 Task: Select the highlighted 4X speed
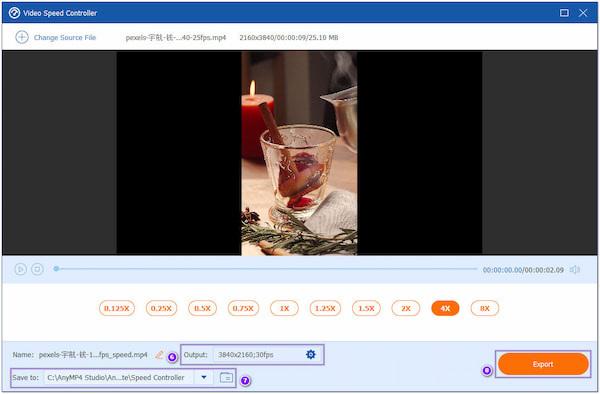point(445,308)
